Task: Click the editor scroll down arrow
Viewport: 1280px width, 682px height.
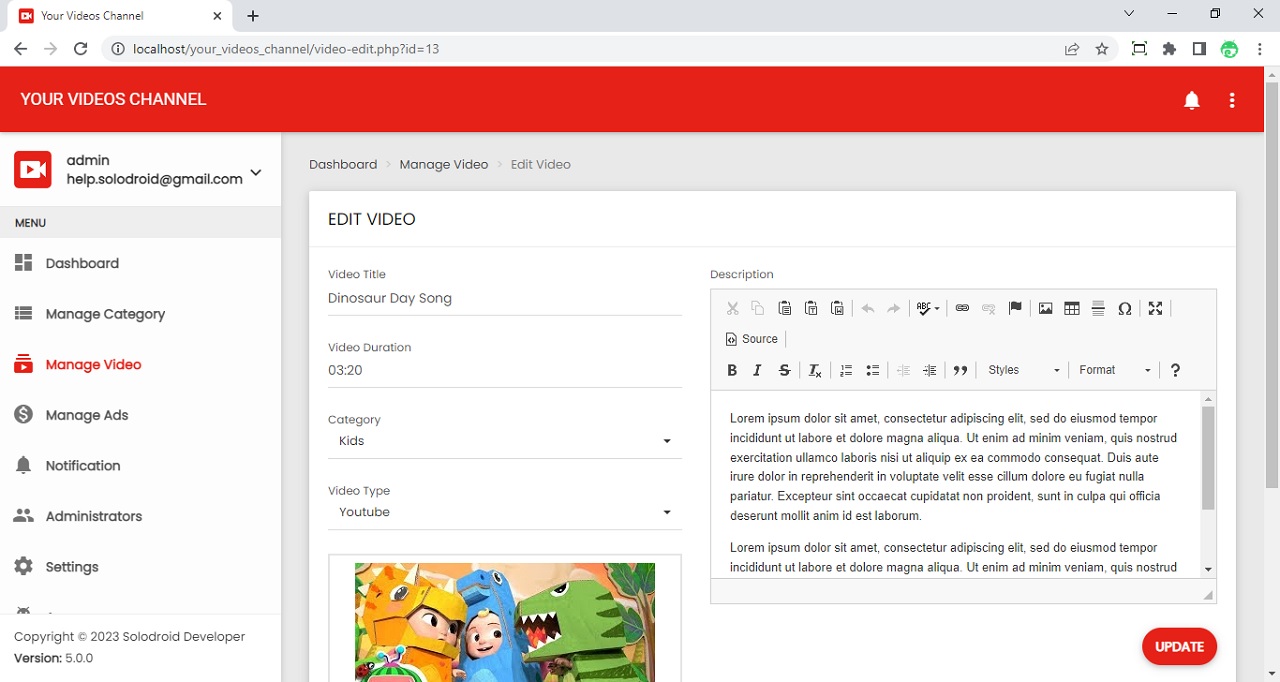Action: point(1208,569)
